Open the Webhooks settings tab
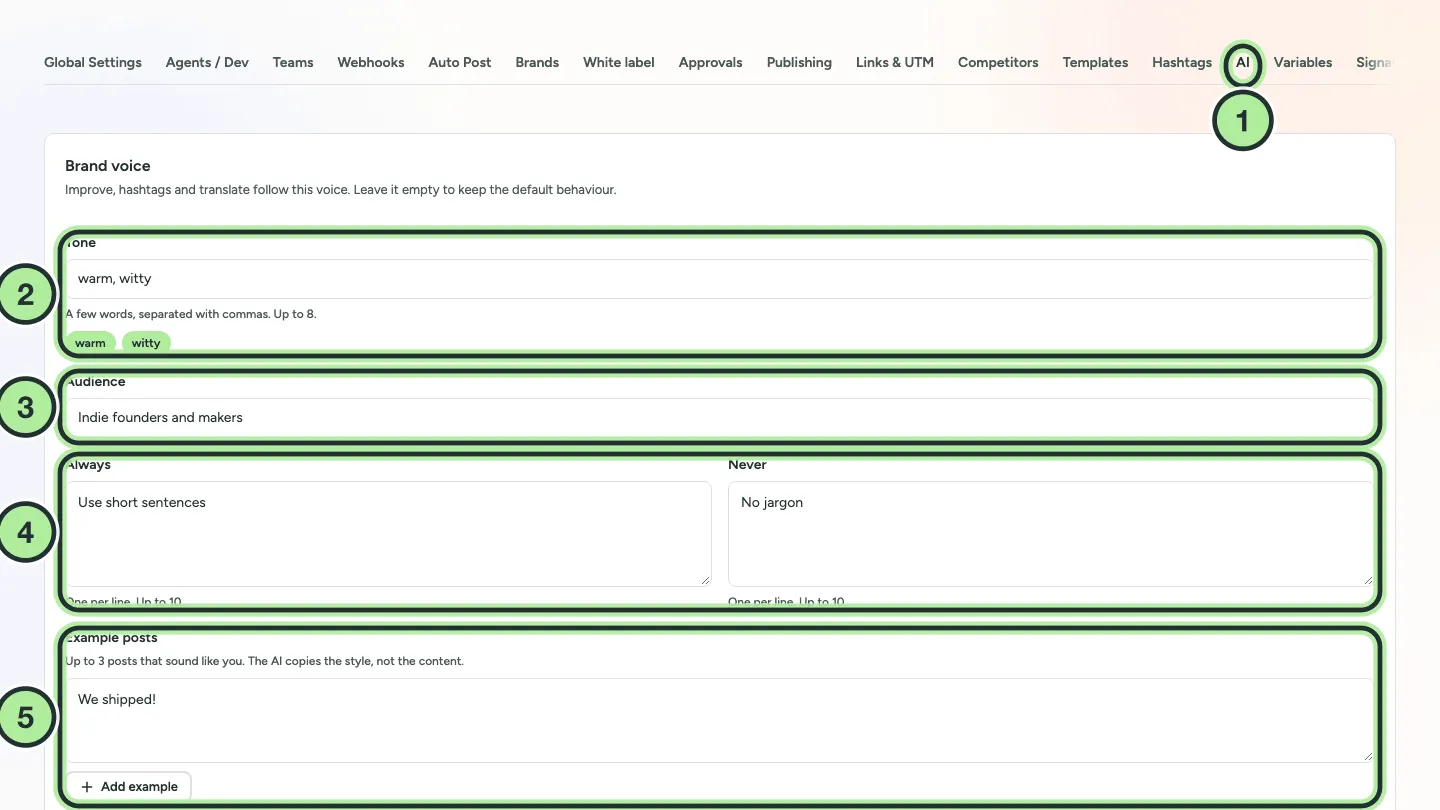Viewport: 1440px width, 810px height. (x=371, y=62)
